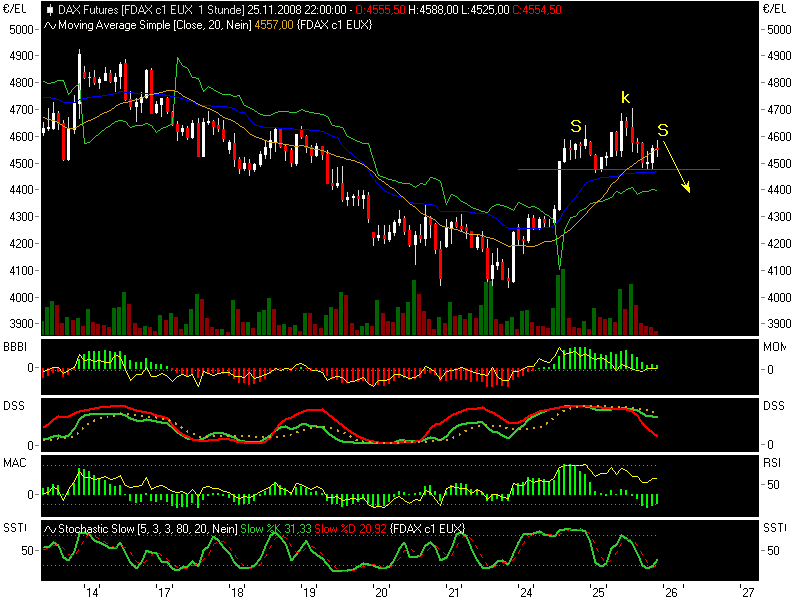Click the 4500 price label on right axis
The height and width of the screenshot is (600, 800).
pyautogui.click(x=780, y=164)
